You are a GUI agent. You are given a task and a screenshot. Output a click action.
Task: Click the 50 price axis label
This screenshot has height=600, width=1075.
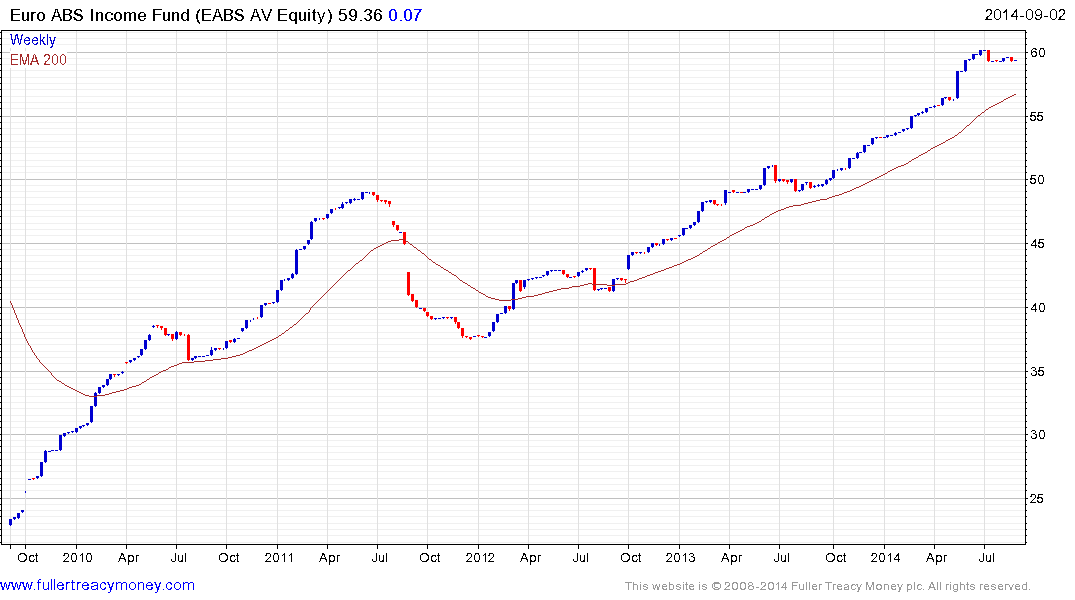(1037, 180)
